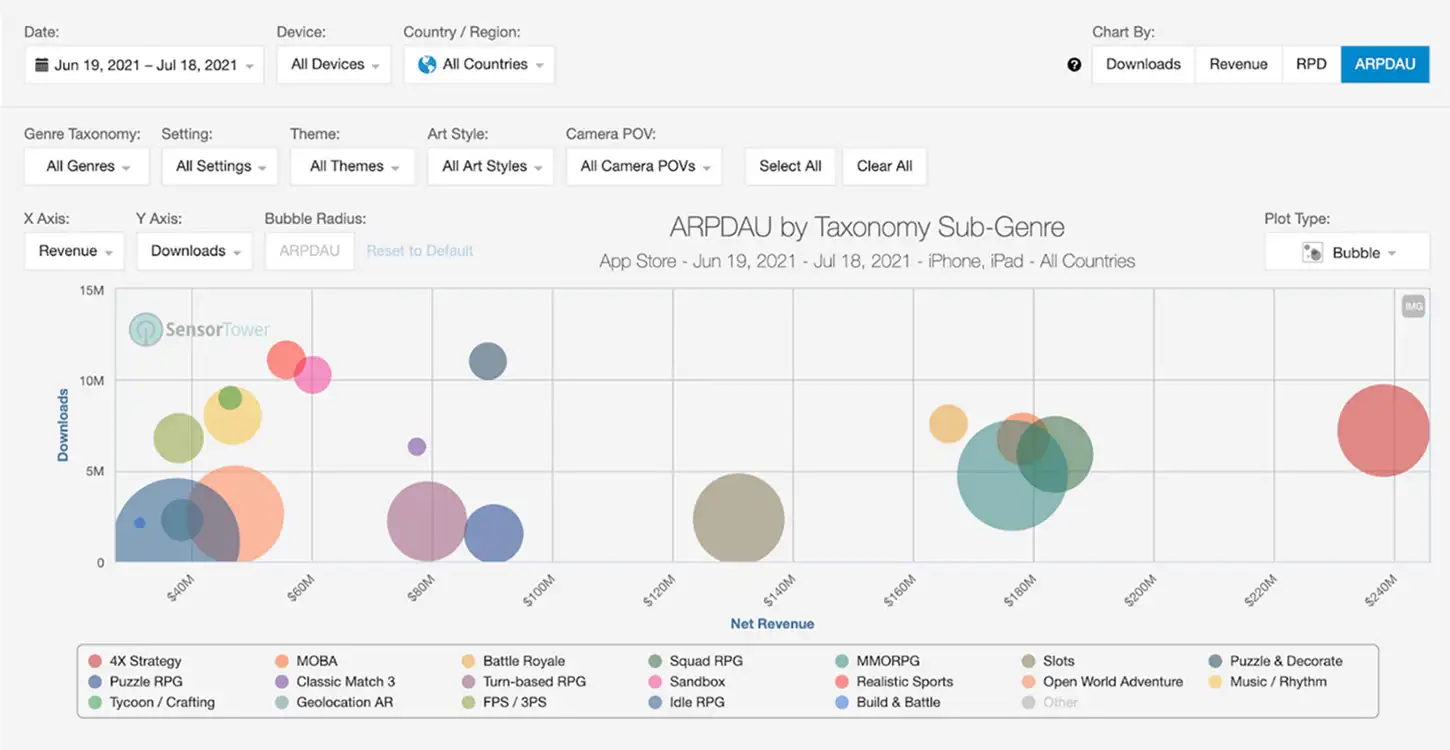Image resolution: width=1450 pixels, height=750 pixels.
Task: Open the X Axis Revenue dropdown
Action: tap(74, 251)
